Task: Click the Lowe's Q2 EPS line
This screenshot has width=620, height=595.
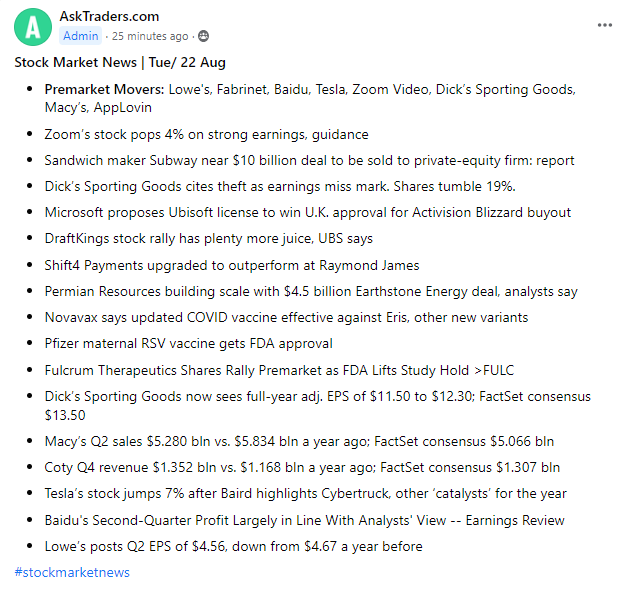Action: click(x=233, y=546)
